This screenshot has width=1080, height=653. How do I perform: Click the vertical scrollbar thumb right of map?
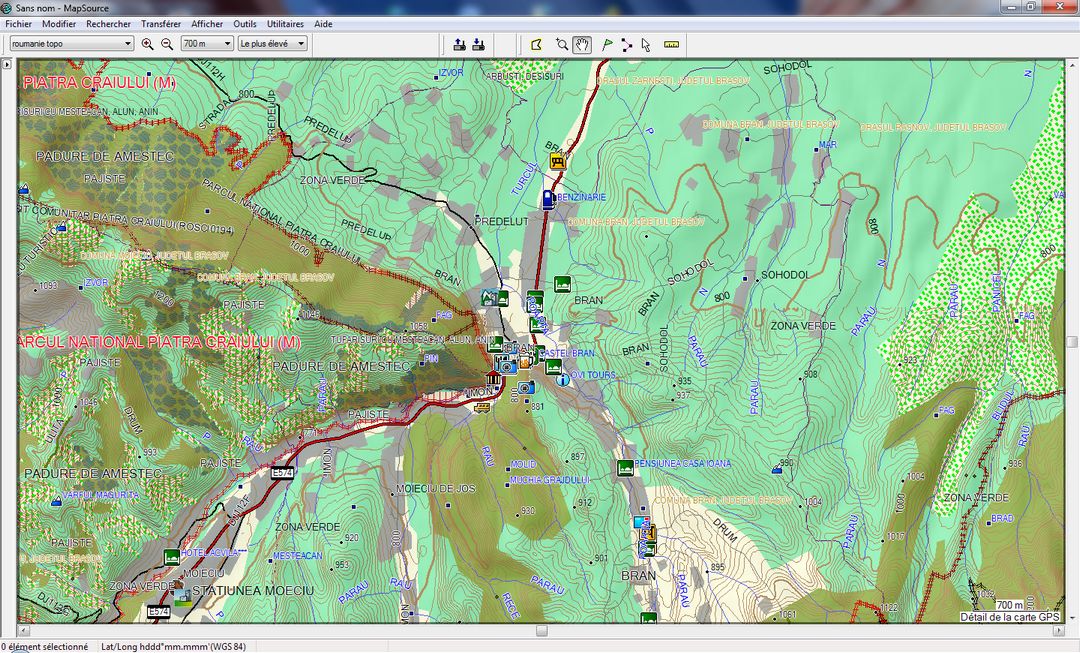[1072, 342]
